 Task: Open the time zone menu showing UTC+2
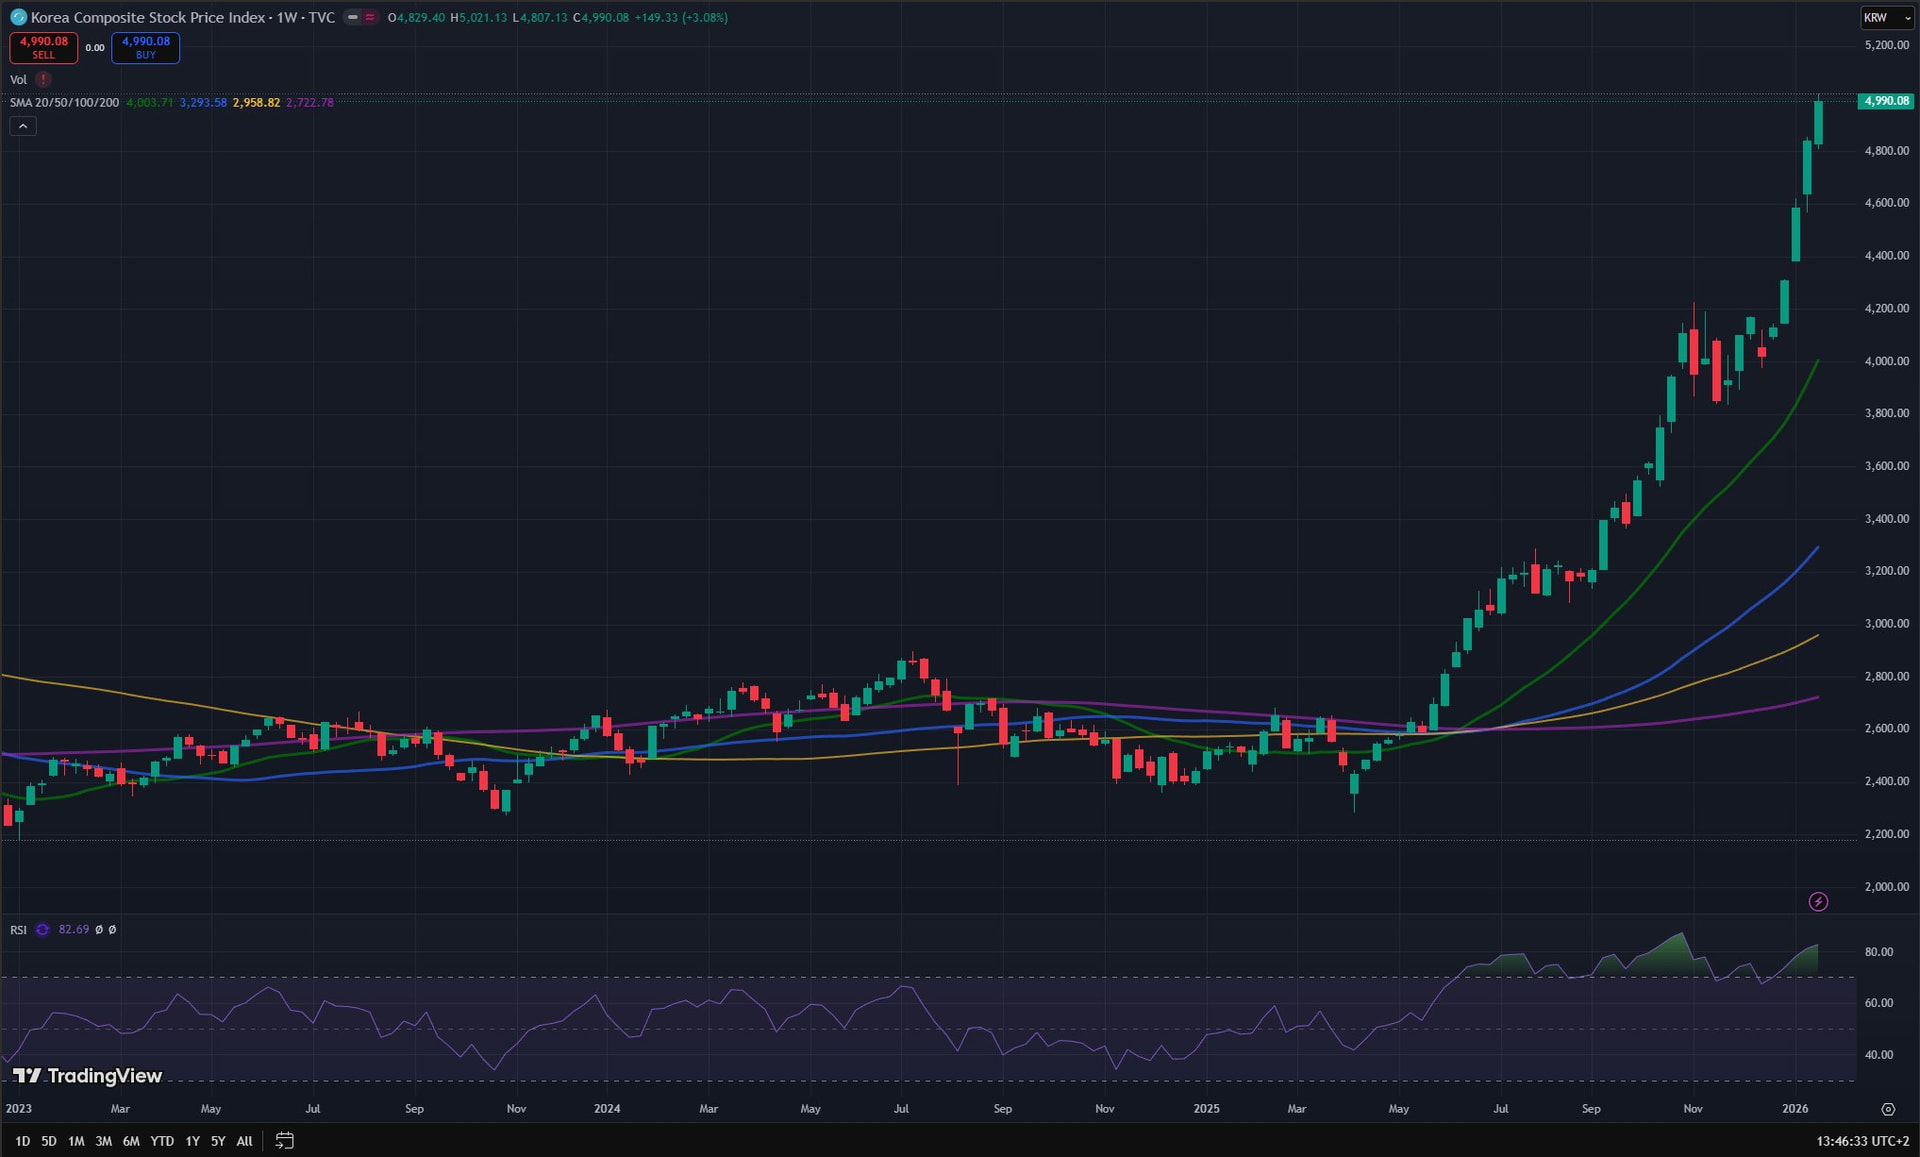(x=1862, y=1141)
